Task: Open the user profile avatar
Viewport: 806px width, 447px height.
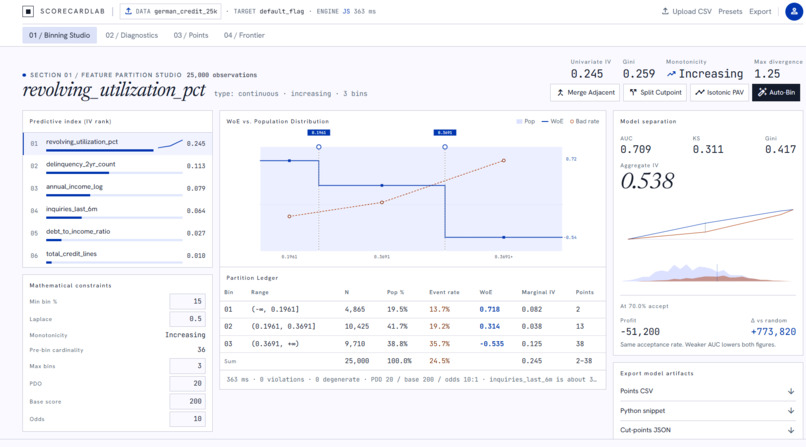Action: 794,11
